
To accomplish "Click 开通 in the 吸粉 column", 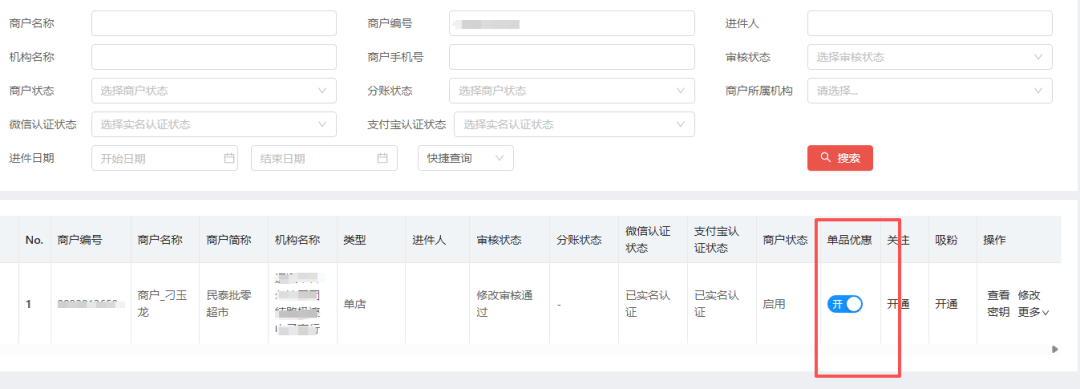I will click(x=946, y=304).
